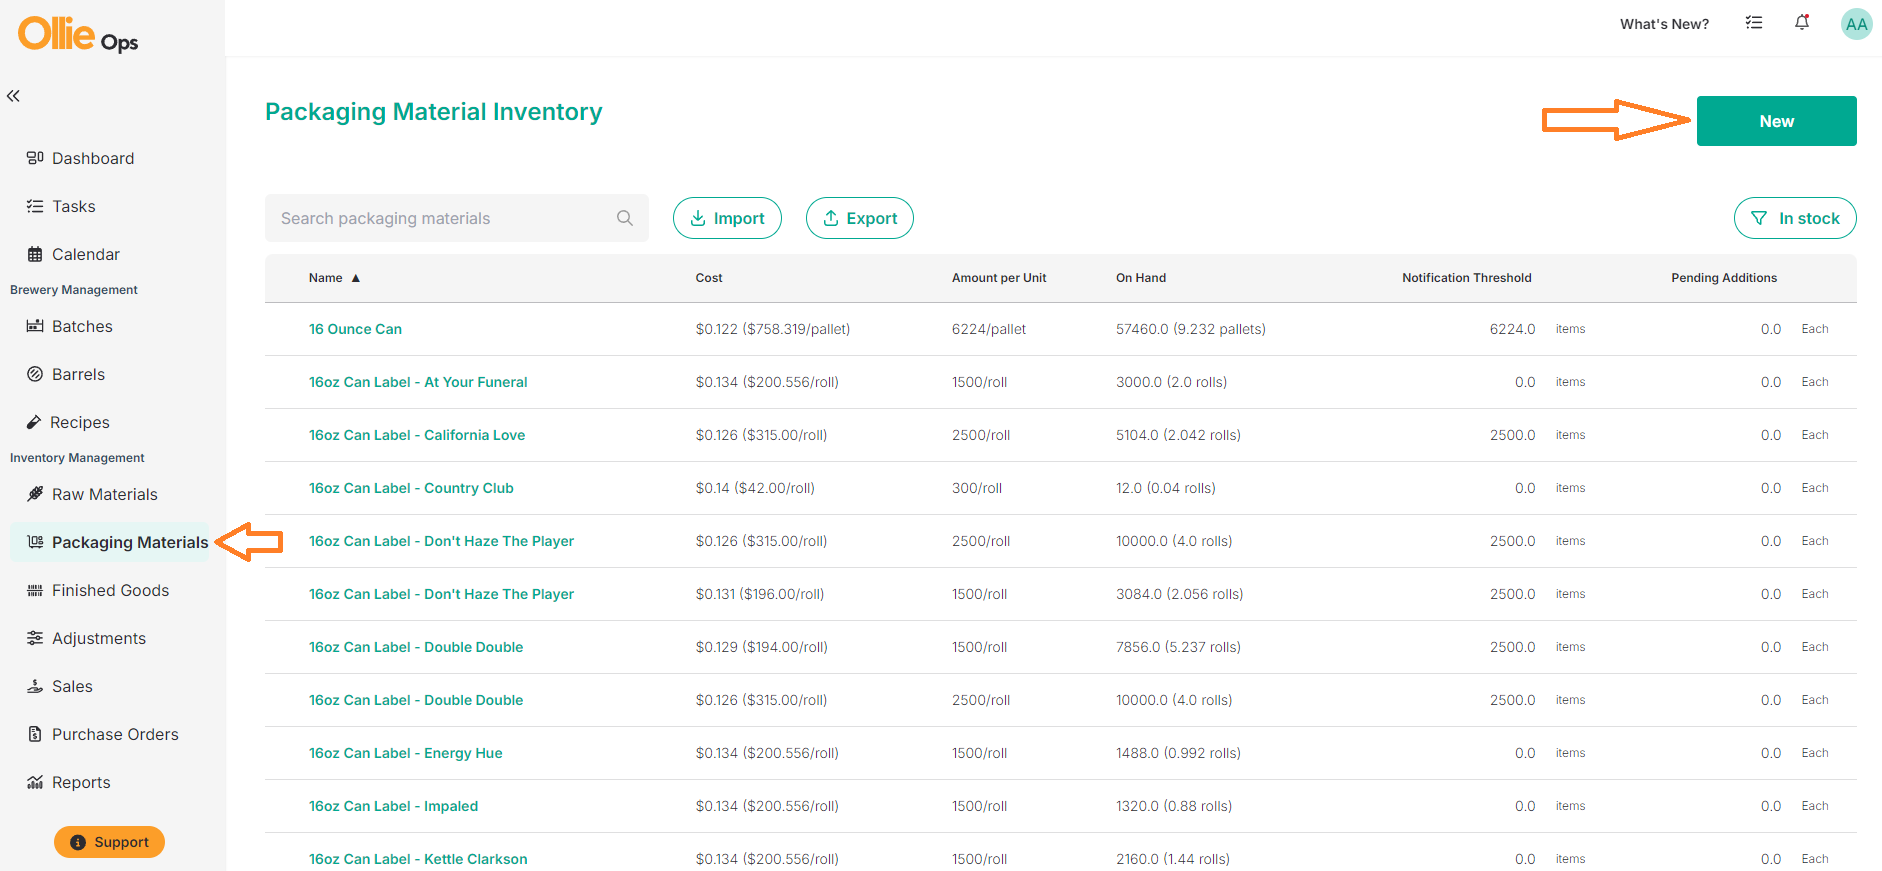
Task: Select the 300/roll amount per unit
Action: [x=977, y=488]
